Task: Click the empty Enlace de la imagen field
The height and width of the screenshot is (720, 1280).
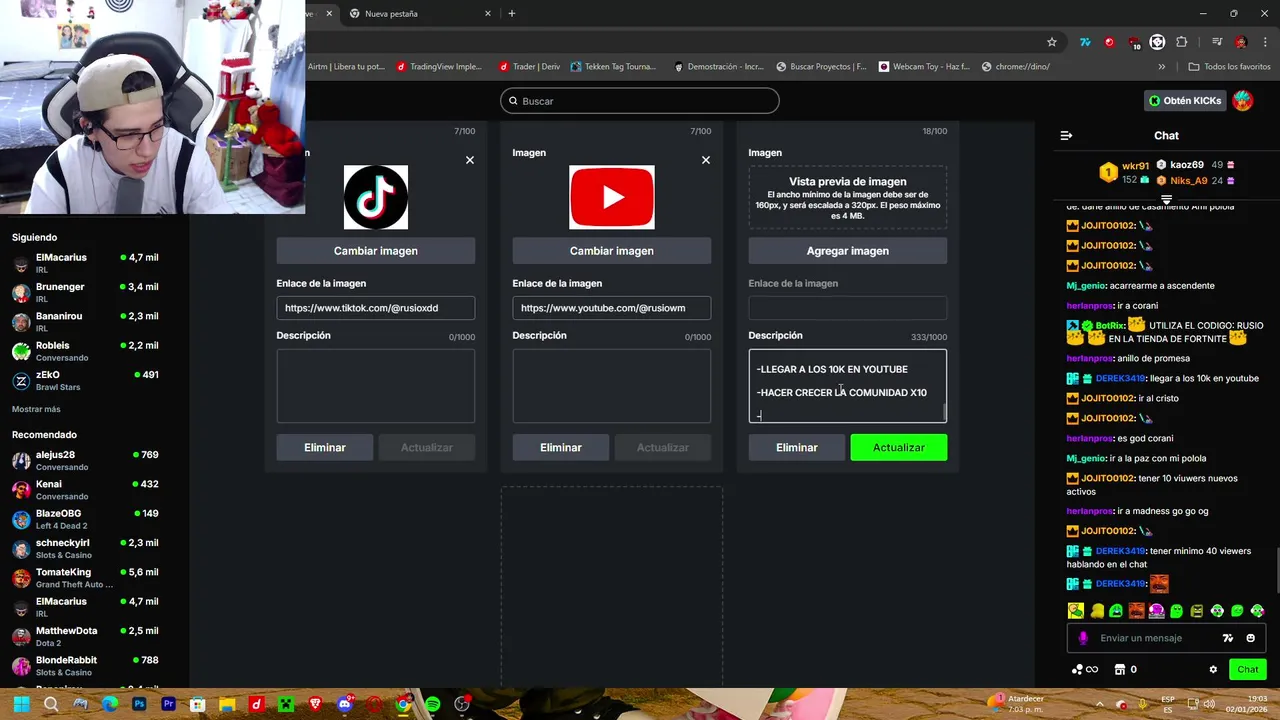Action: 848,308
